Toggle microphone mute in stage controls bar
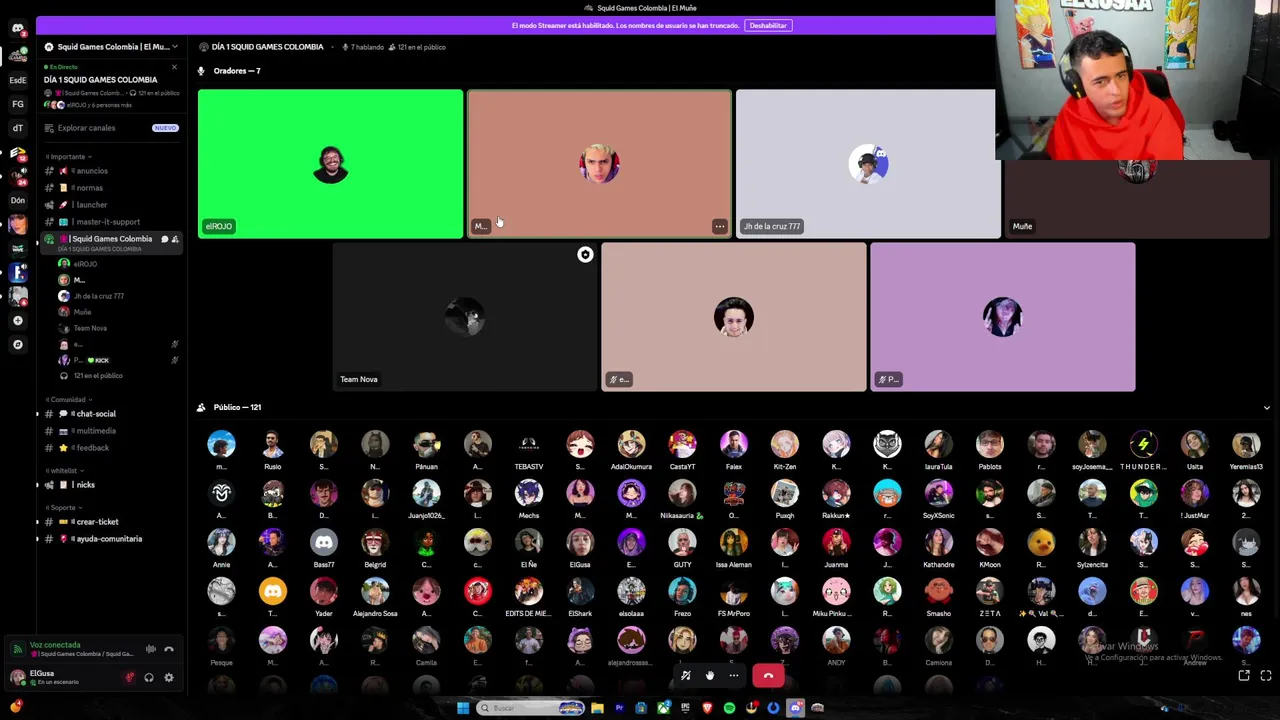1280x720 pixels. tap(686, 676)
